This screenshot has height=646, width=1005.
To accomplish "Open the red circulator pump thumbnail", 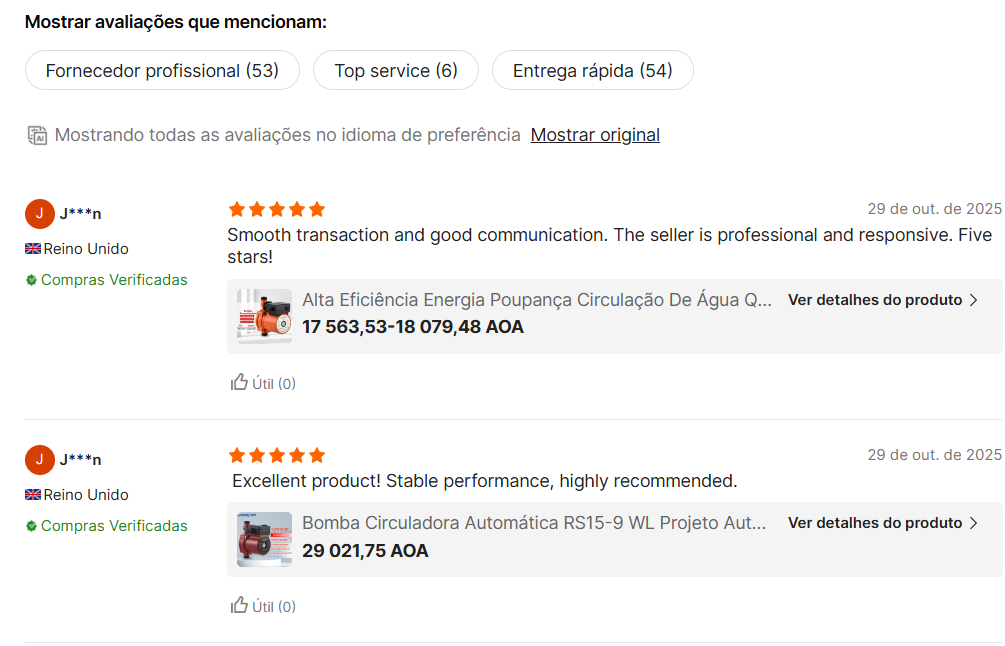I will [265, 539].
